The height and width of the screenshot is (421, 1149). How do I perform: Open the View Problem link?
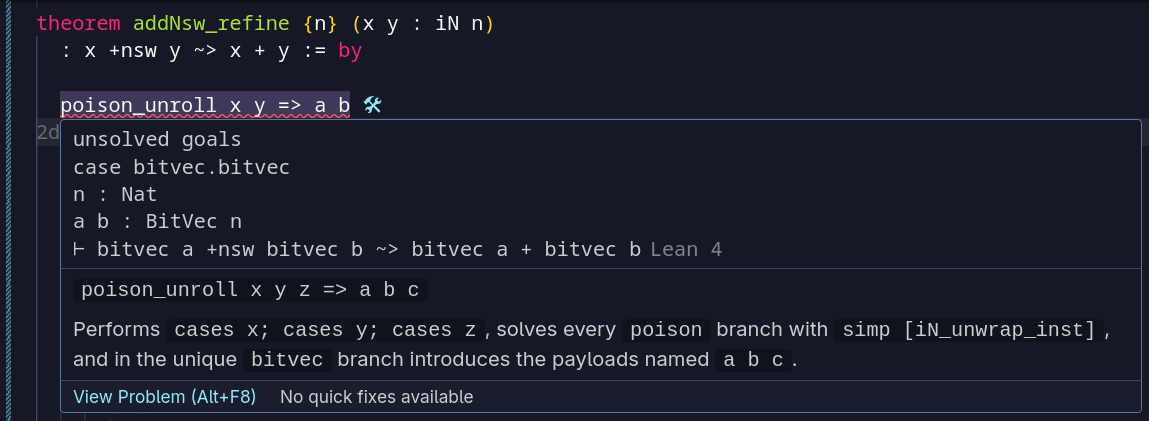pyautogui.click(x=164, y=397)
